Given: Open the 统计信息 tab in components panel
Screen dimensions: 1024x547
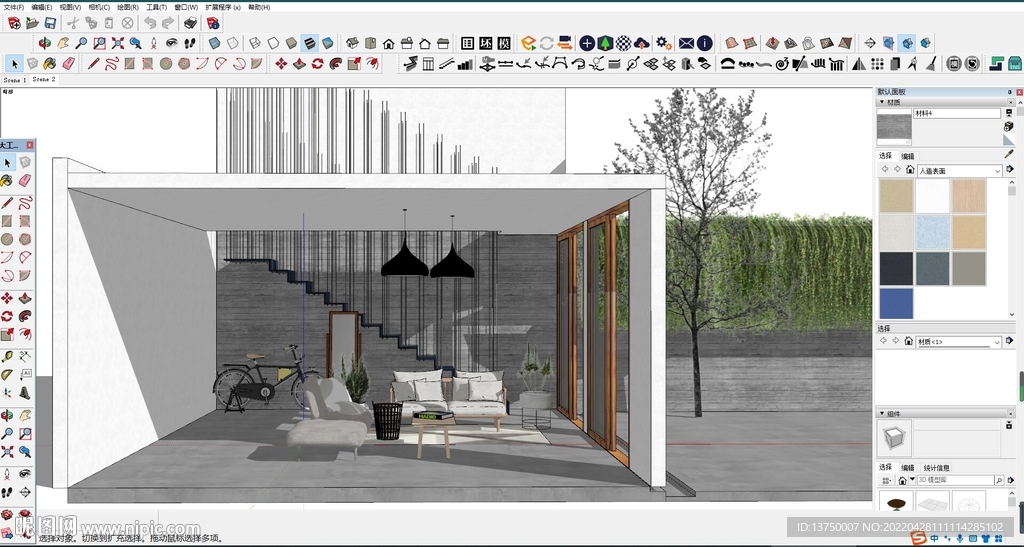Looking at the screenshot, I should [x=936, y=467].
